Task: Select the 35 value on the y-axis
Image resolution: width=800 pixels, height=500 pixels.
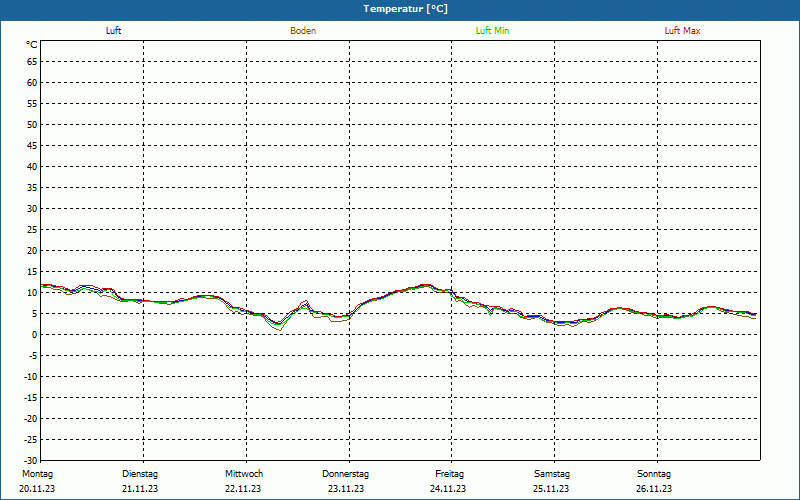Action: (32, 188)
